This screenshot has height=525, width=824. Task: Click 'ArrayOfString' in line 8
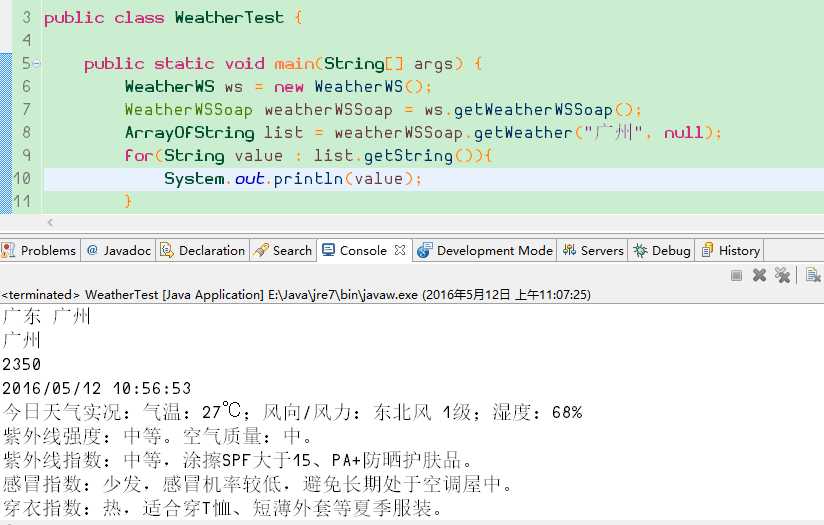click(190, 132)
